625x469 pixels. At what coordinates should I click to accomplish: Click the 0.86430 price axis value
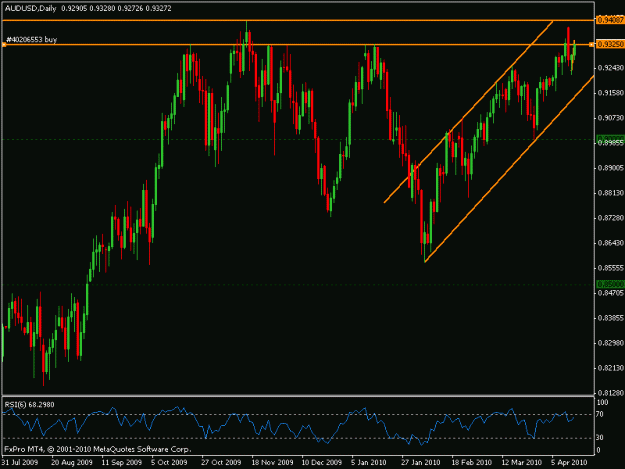click(611, 243)
